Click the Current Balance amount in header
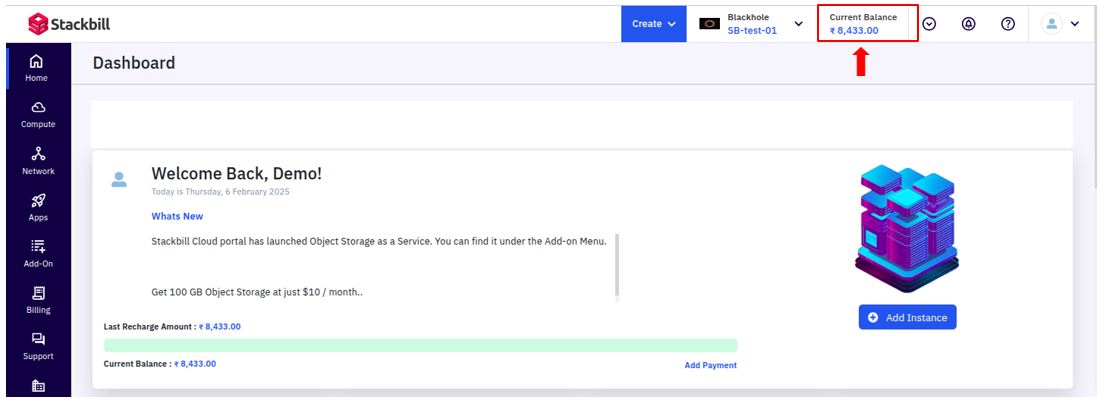Viewport: 1104px width, 406px height. tap(853, 30)
